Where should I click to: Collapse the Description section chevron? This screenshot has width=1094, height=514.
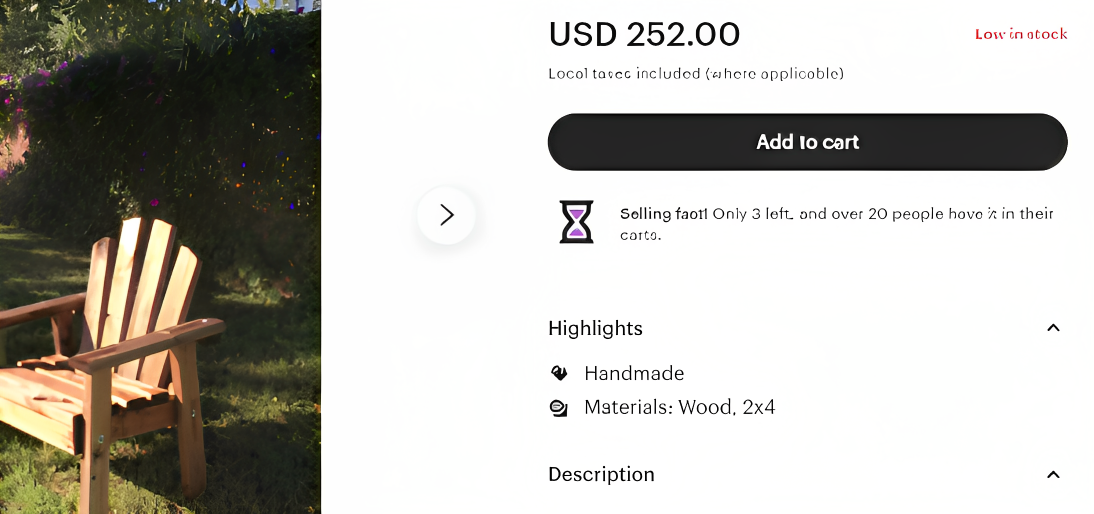[1052, 475]
